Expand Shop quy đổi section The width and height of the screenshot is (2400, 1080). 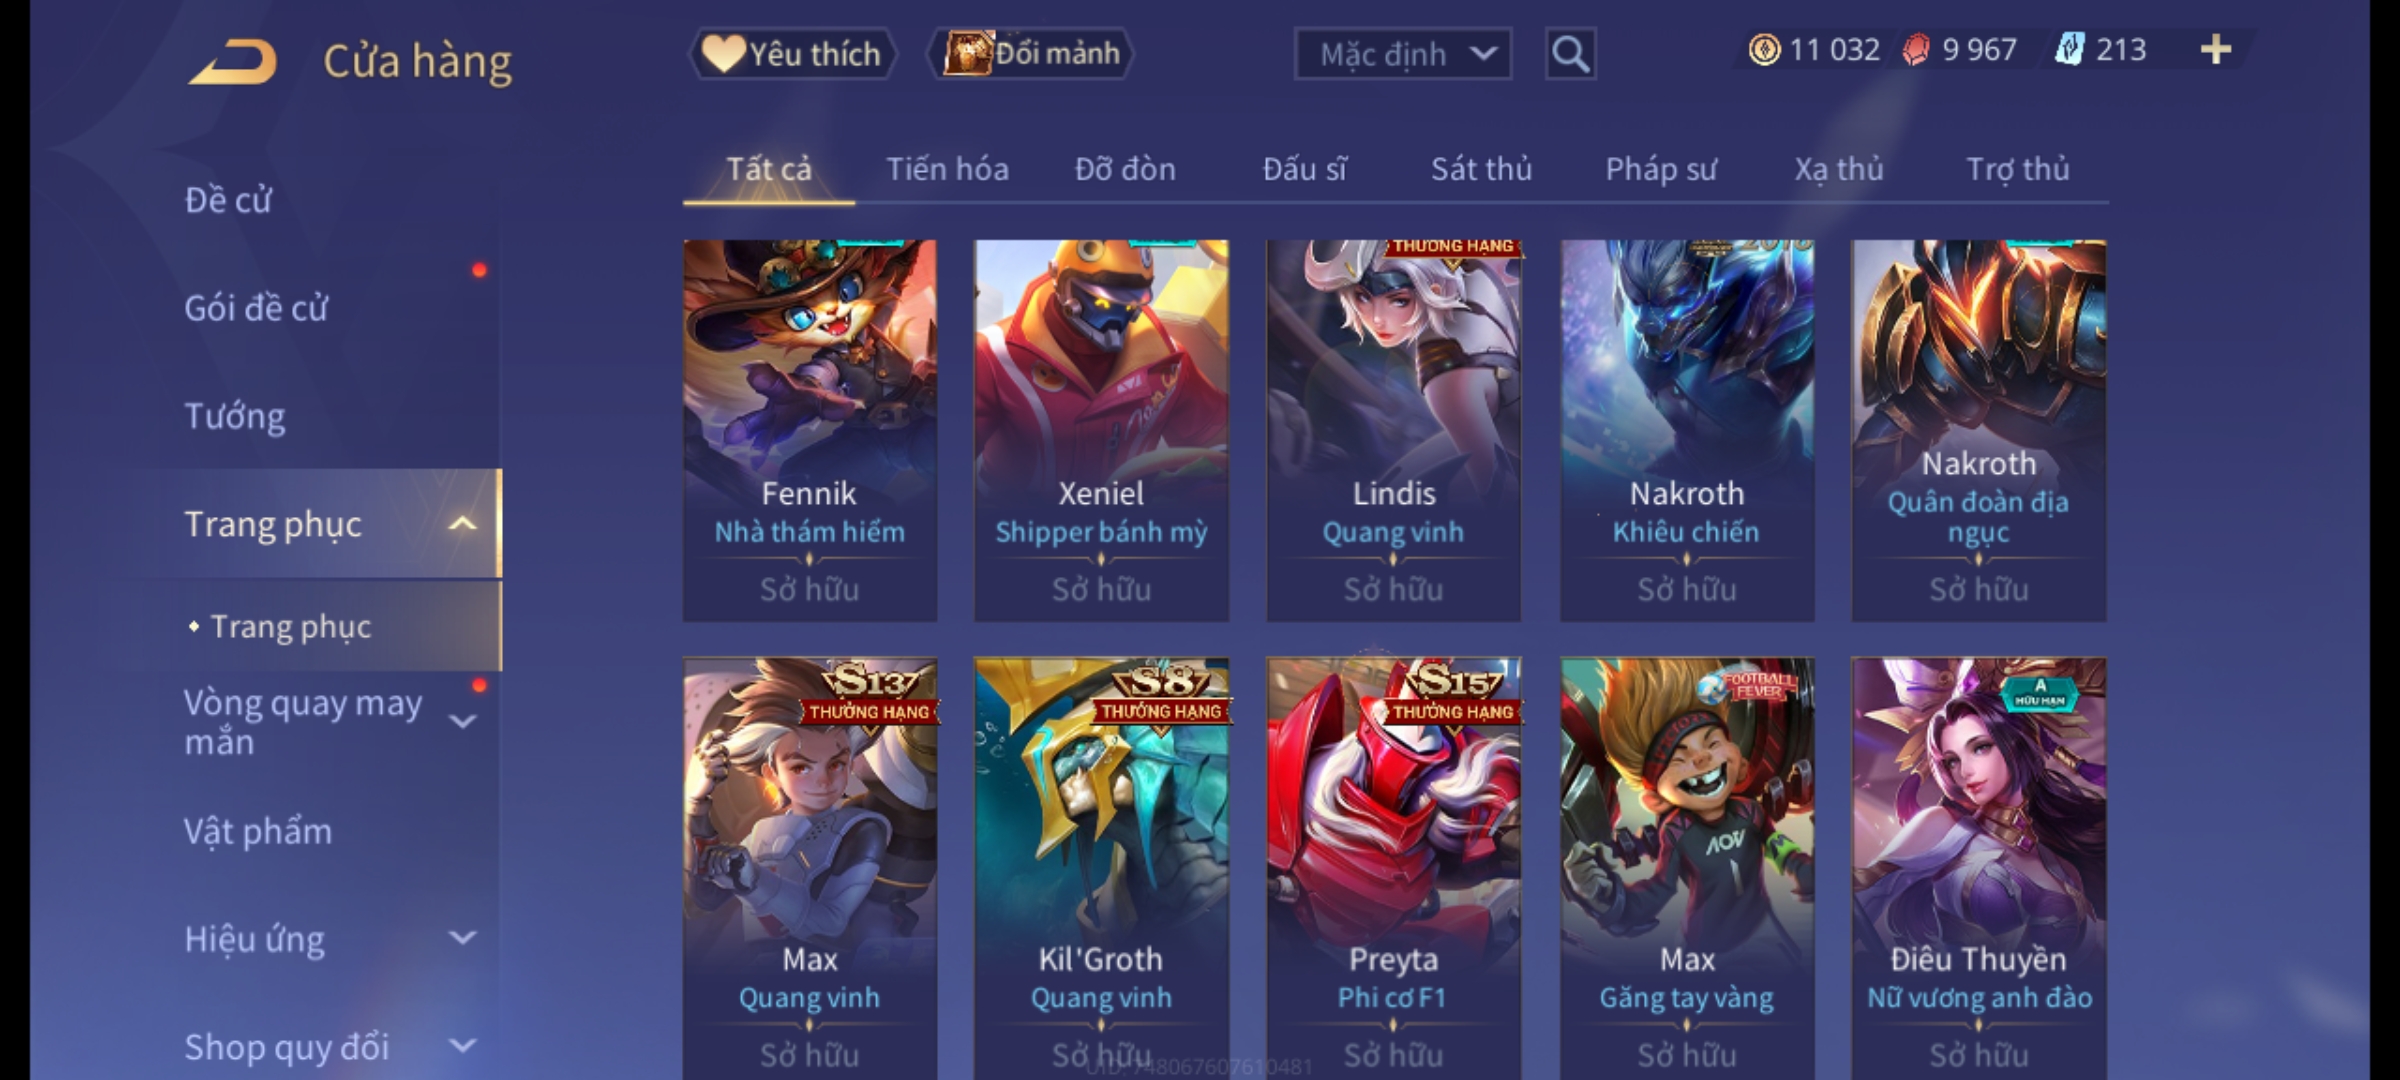pyautogui.click(x=462, y=1046)
